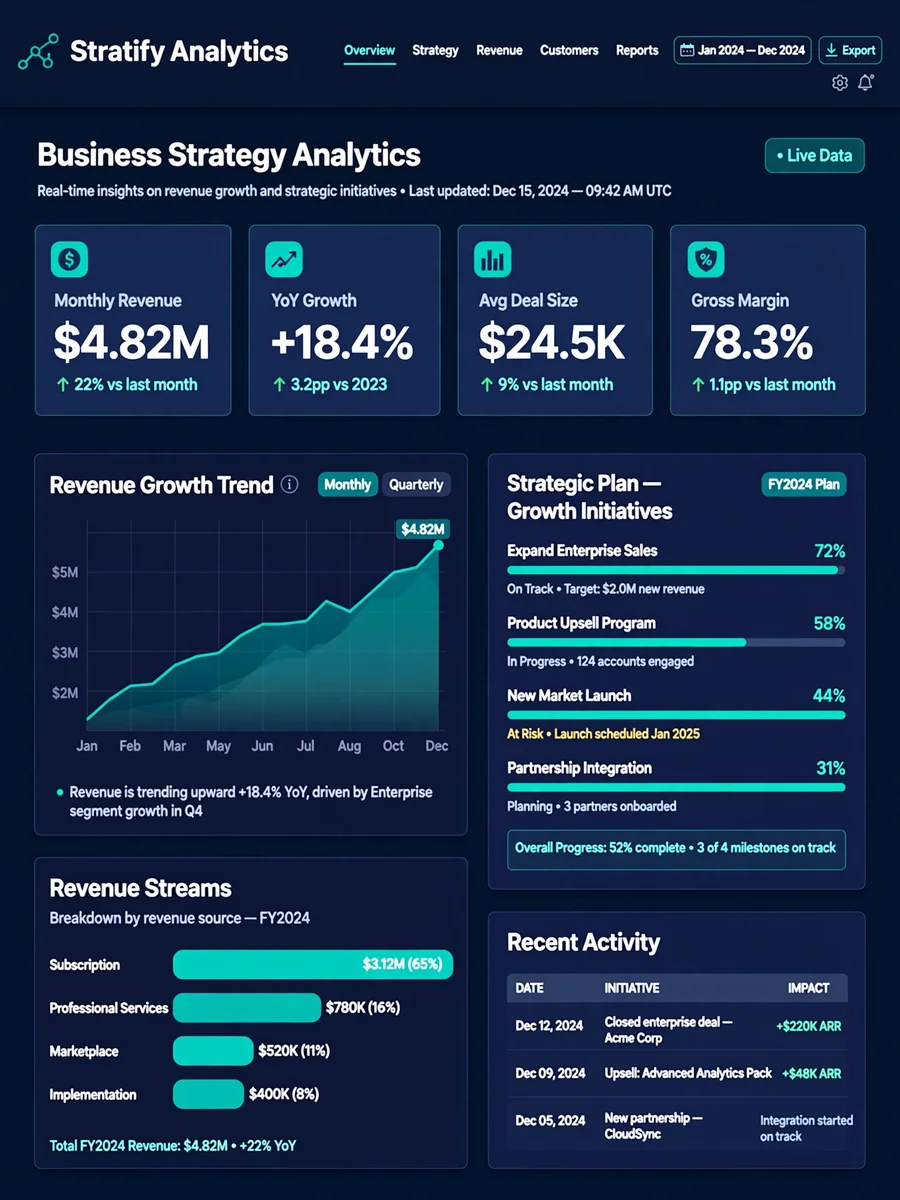
Task: Click the +$48K ARR impact value
Action: [811, 1074]
